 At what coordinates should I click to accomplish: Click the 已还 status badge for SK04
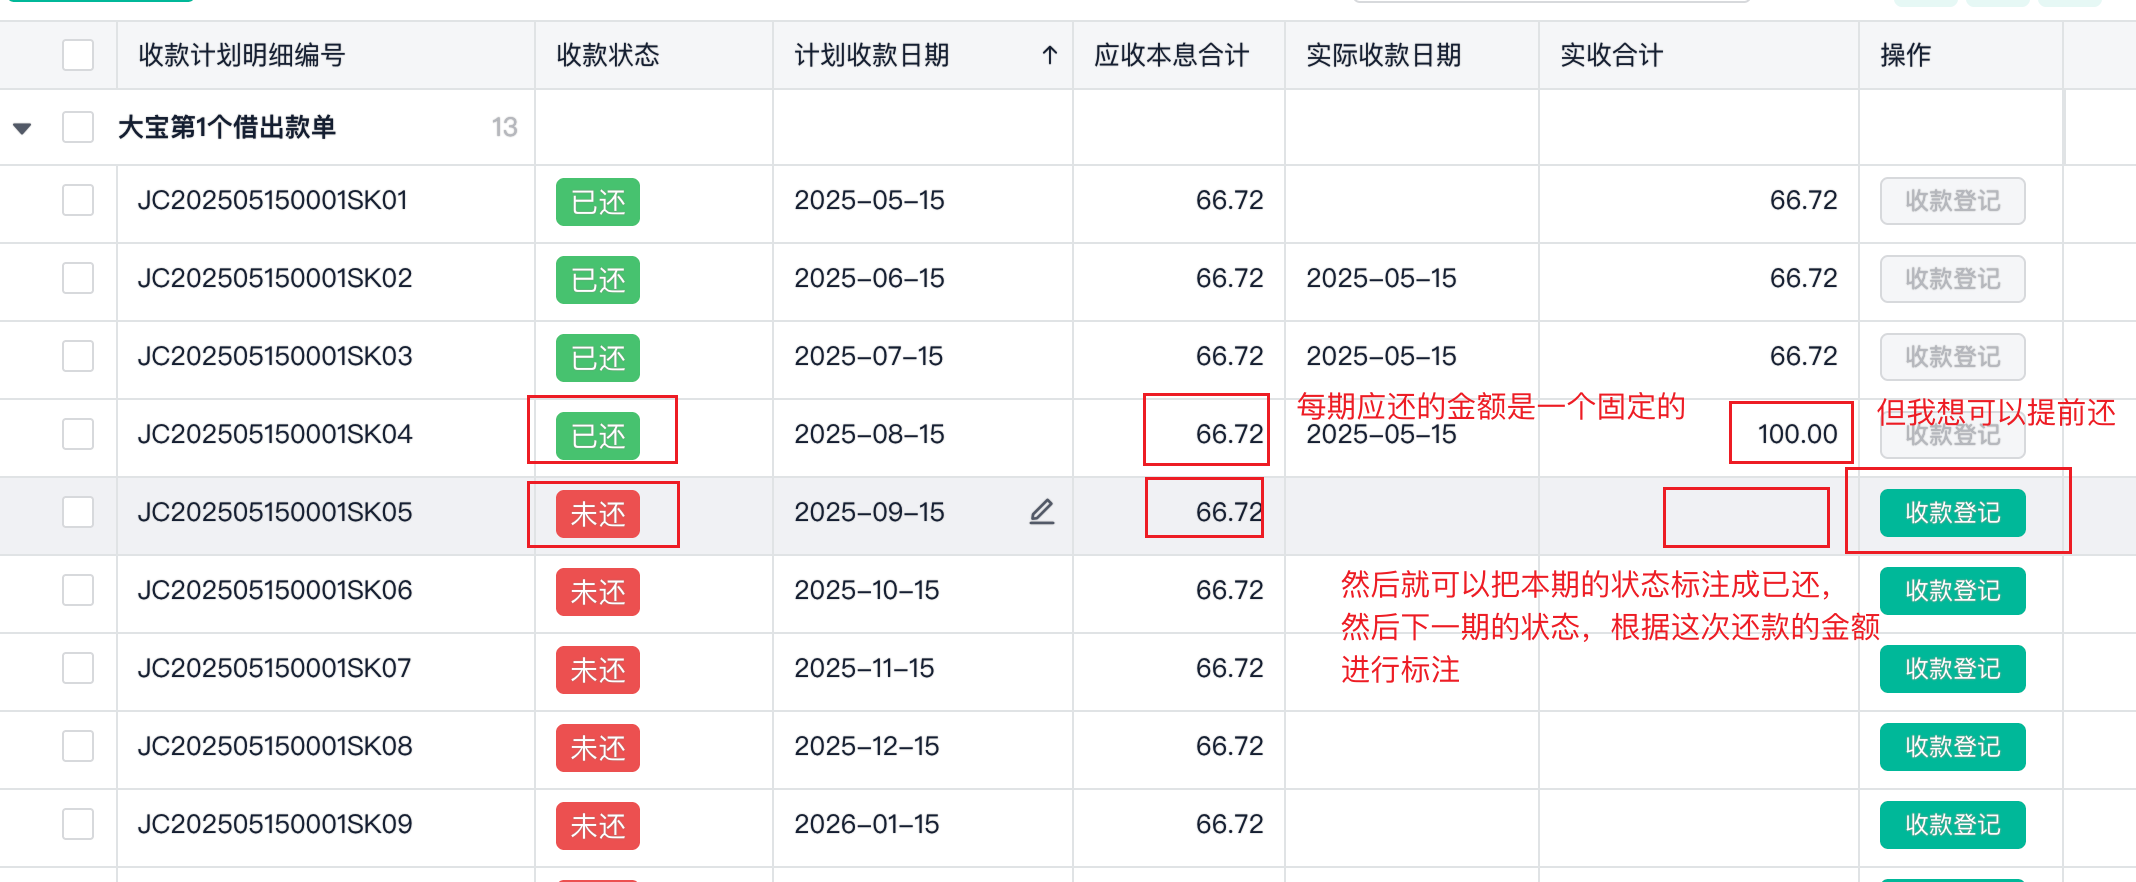point(597,436)
